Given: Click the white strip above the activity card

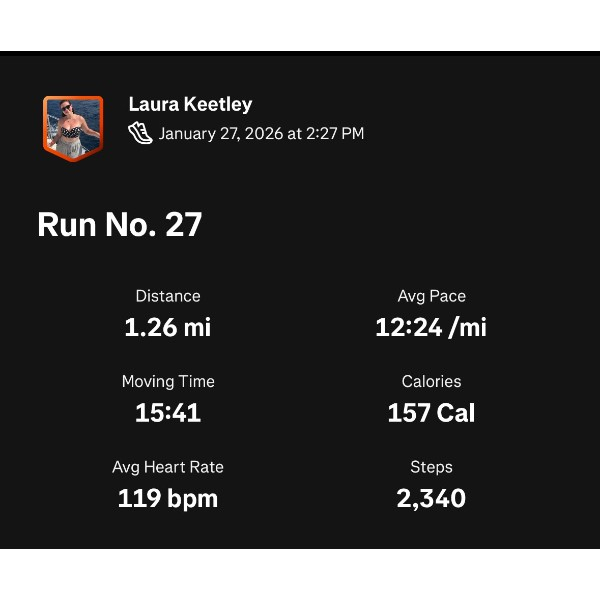Looking at the screenshot, I should pos(300,25).
